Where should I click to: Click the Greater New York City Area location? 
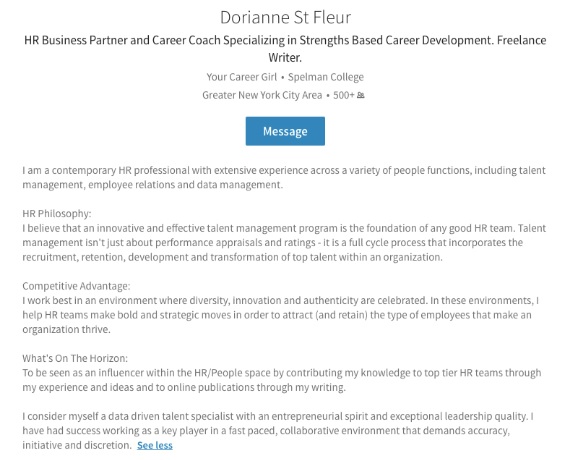262,95
